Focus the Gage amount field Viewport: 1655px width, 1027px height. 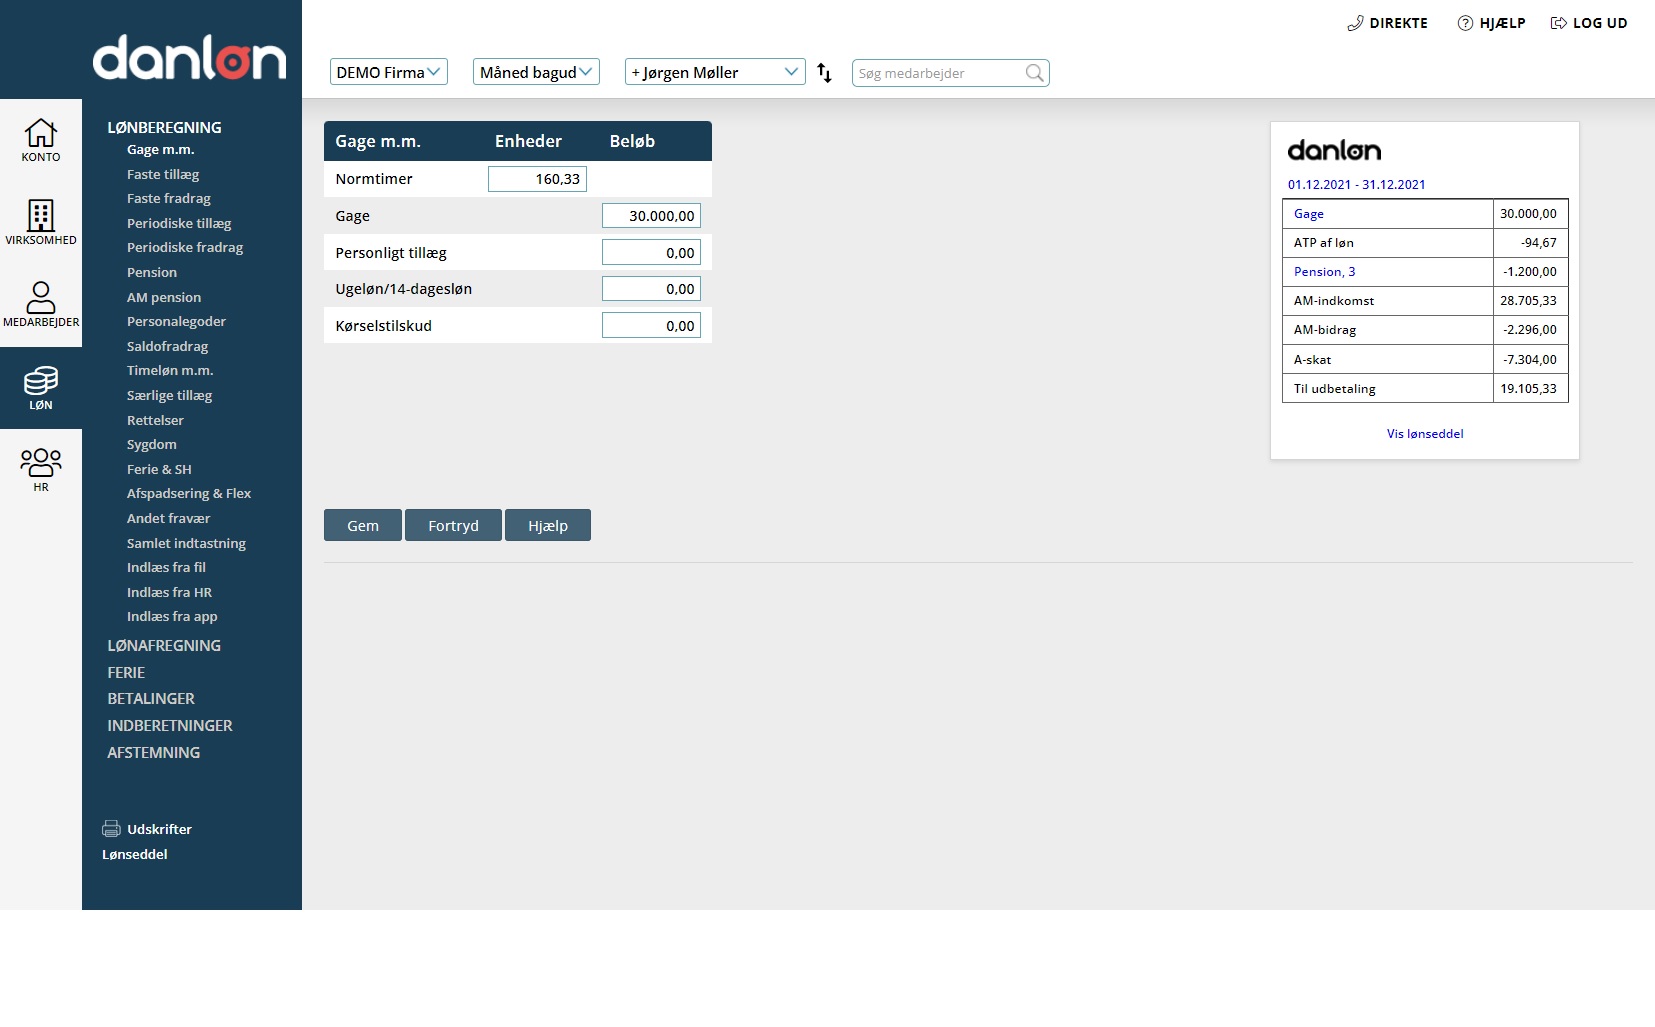(x=651, y=216)
